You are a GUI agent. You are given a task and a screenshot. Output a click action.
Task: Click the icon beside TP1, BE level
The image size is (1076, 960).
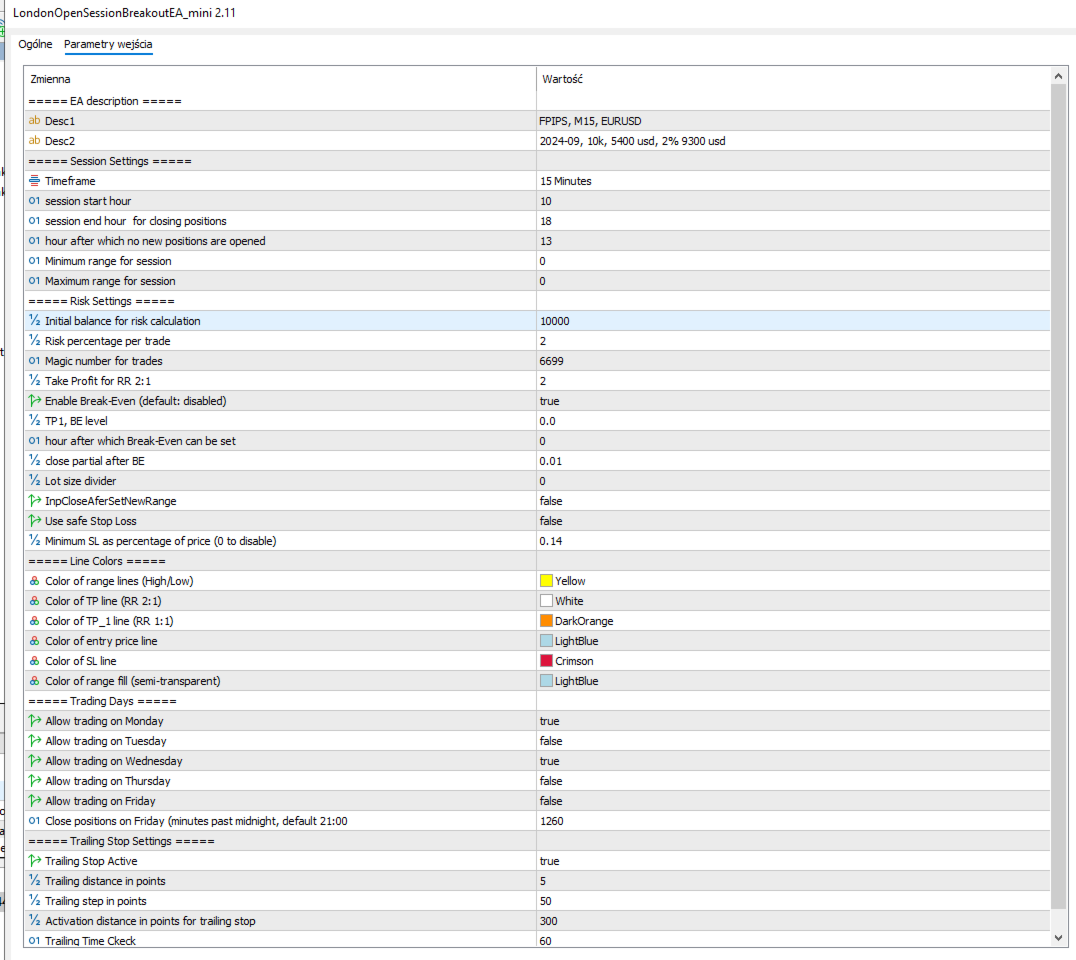[34, 421]
